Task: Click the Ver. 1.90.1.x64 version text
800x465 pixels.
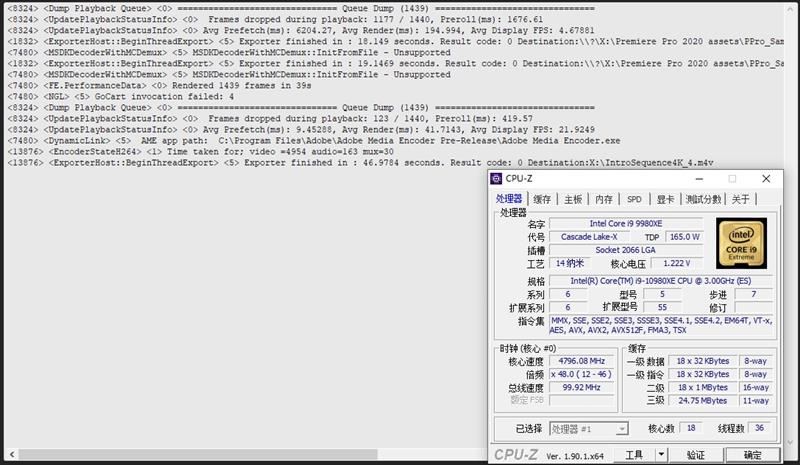Action: click(575, 456)
